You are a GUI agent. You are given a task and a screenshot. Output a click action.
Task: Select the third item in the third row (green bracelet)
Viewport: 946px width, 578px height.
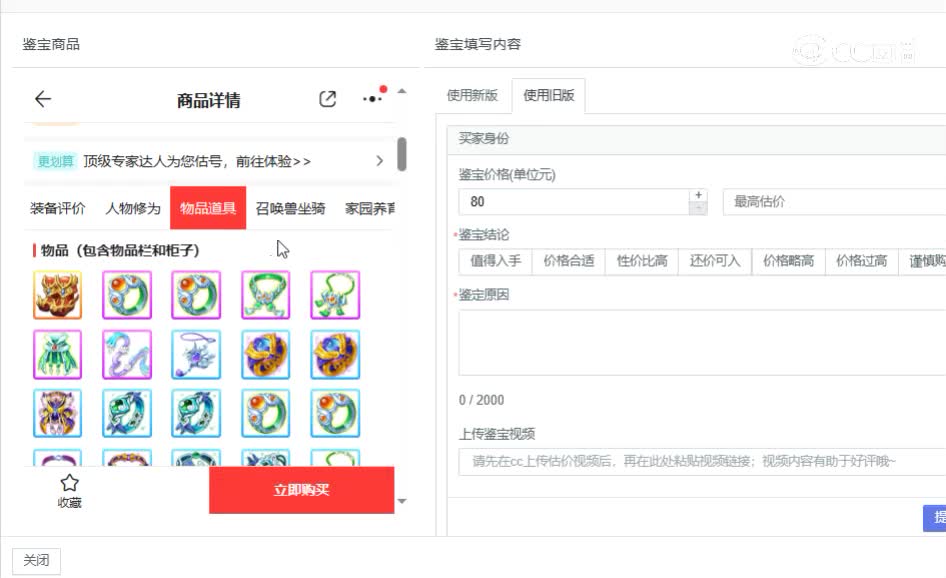pos(196,413)
